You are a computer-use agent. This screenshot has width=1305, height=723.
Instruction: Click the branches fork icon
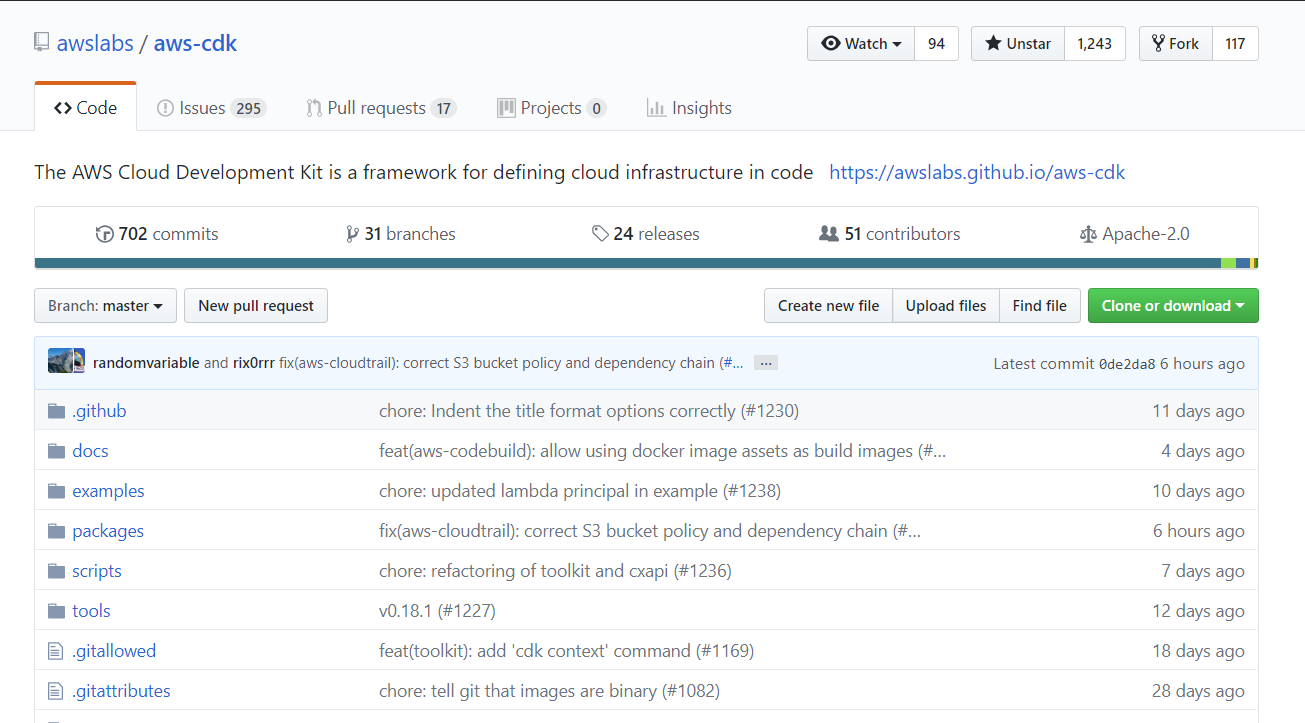click(x=352, y=234)
